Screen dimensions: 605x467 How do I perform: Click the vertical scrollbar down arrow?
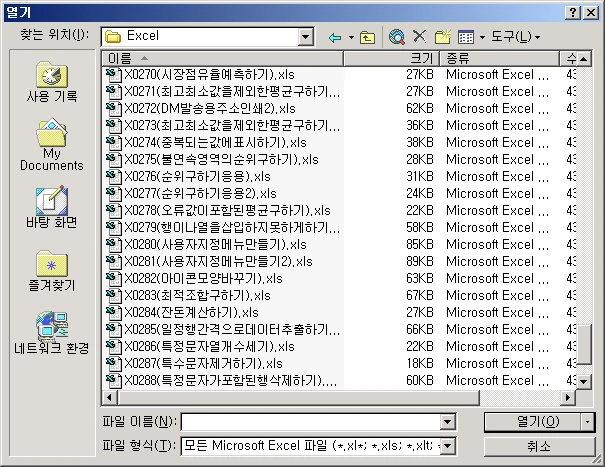[584, 382]
